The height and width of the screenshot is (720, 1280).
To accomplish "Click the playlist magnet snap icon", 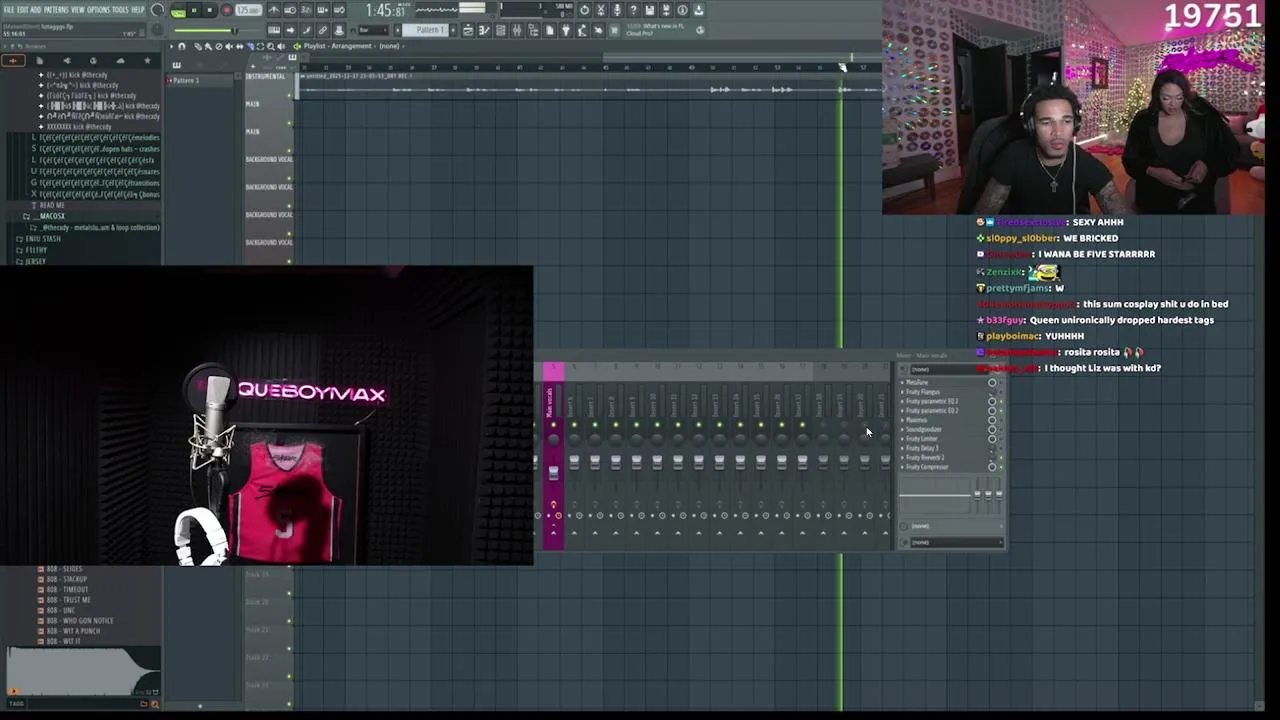I will click(x=182, y=46).
